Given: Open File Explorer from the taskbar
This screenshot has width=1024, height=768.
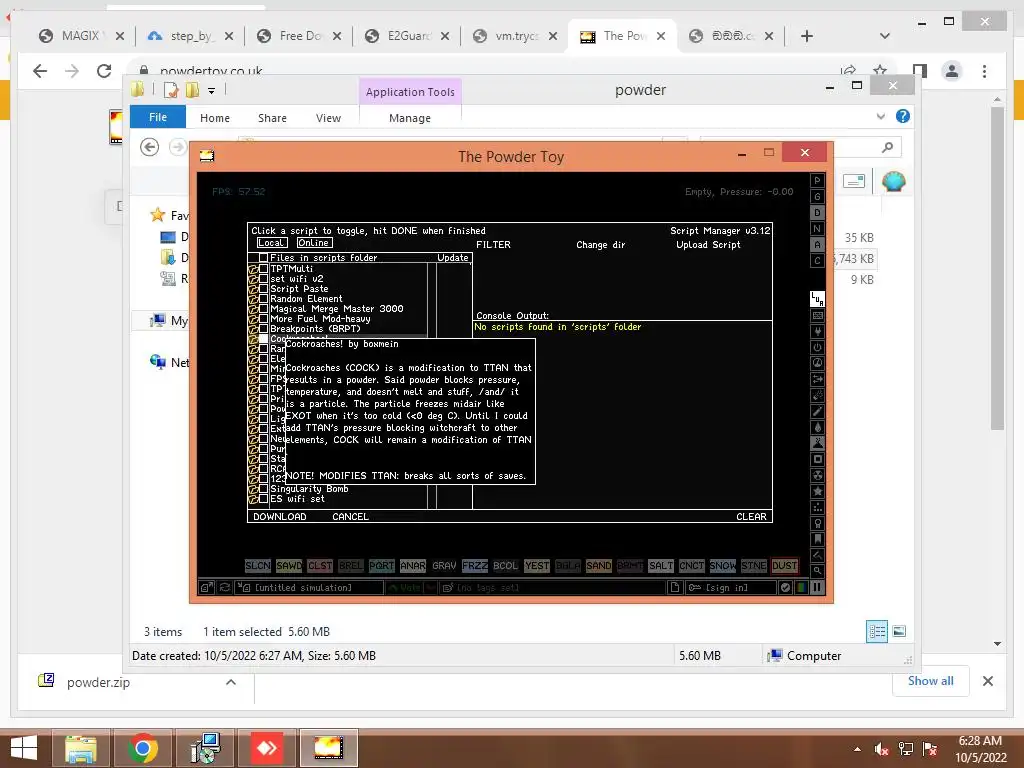Looking at the screenshot, I should (x=80, y=748).
